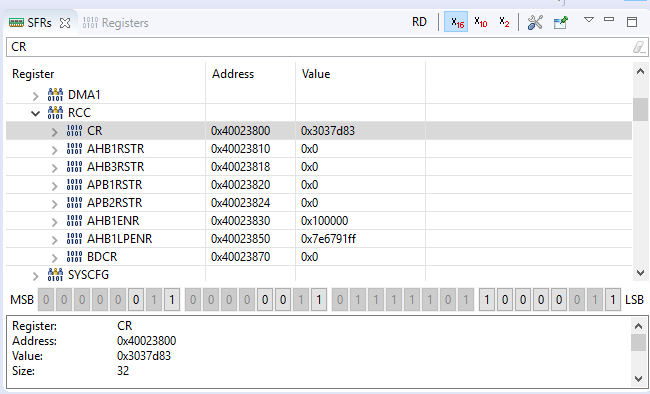Click the register list scrollbar down arrow
The width and height of the screenshot is (650, 394).
coord(640,273)
